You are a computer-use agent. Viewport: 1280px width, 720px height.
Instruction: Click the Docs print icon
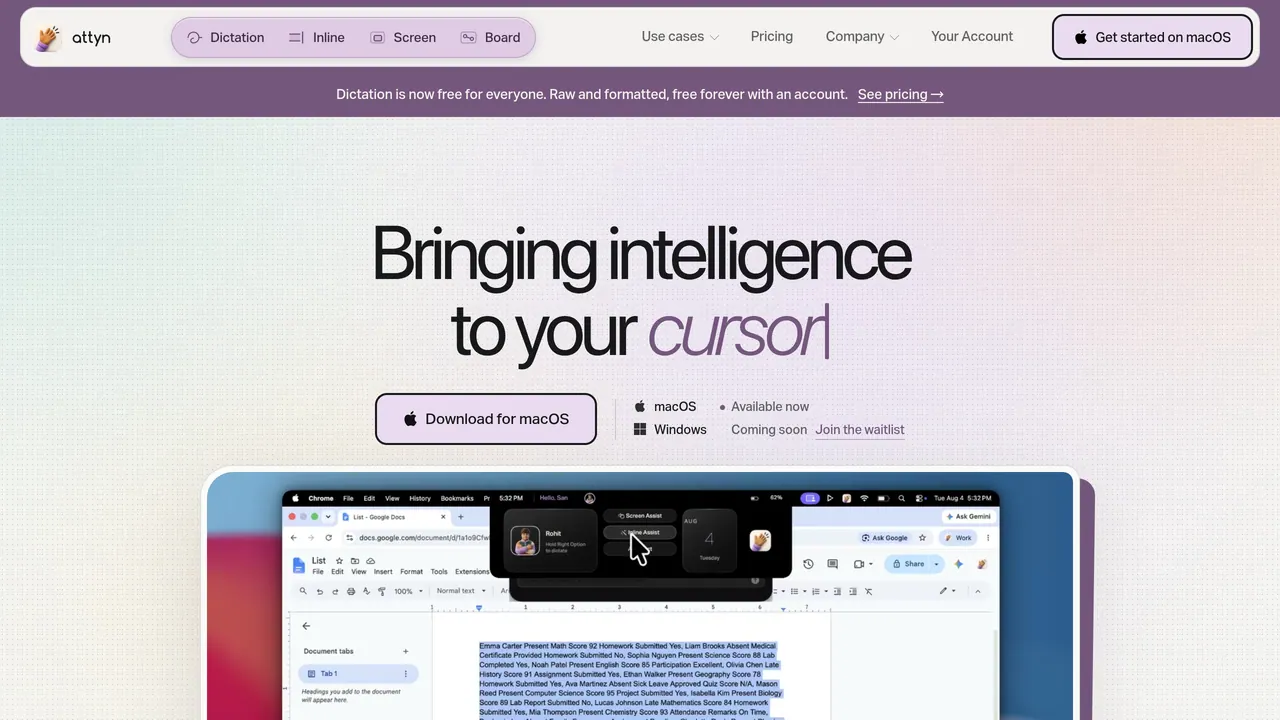(x=351, y=591)
